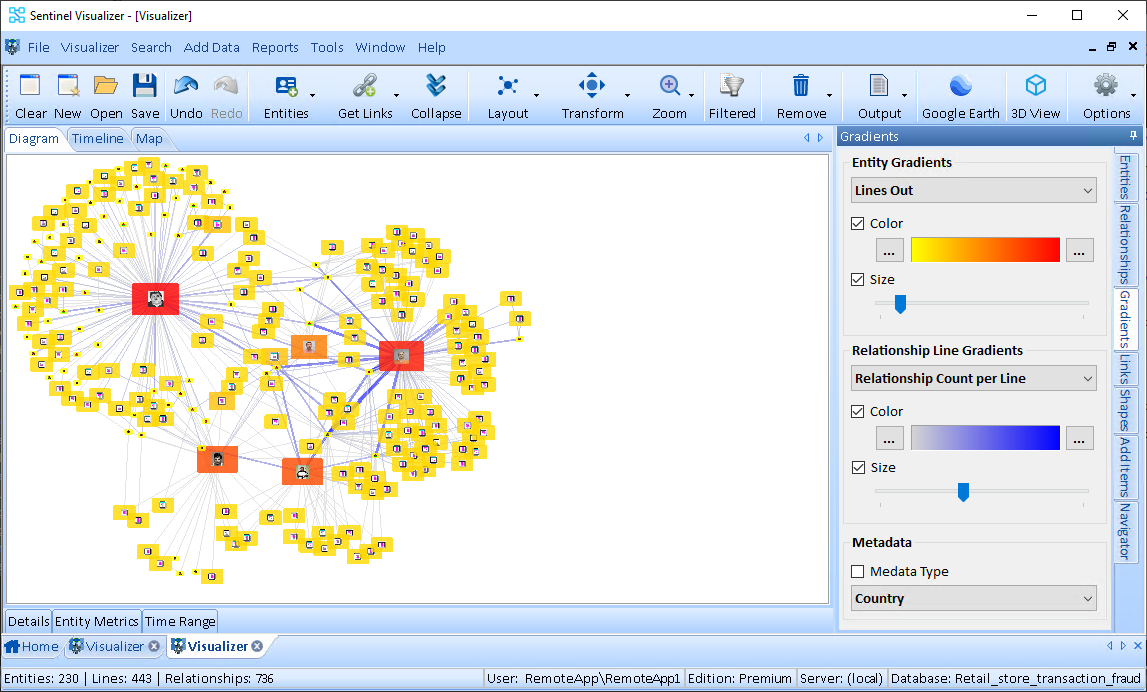Click the Save disk icon
This screenshot has height=692, width=1147.
pos(145,87)
